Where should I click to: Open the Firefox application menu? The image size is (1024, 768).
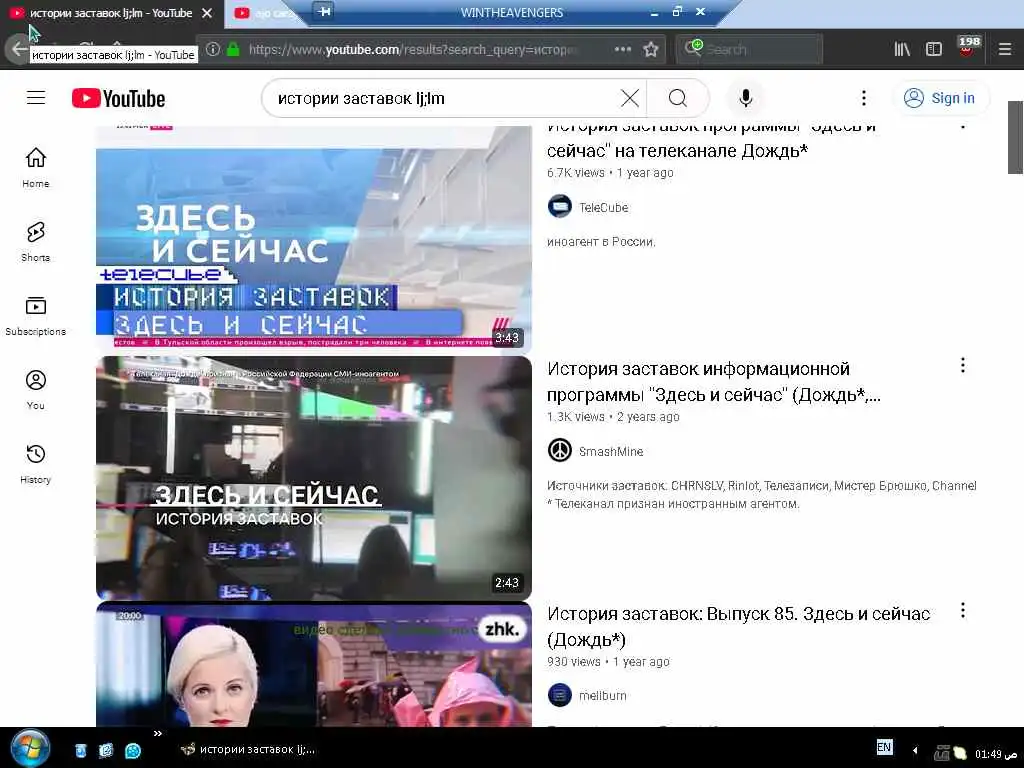tap(1004, 49)
